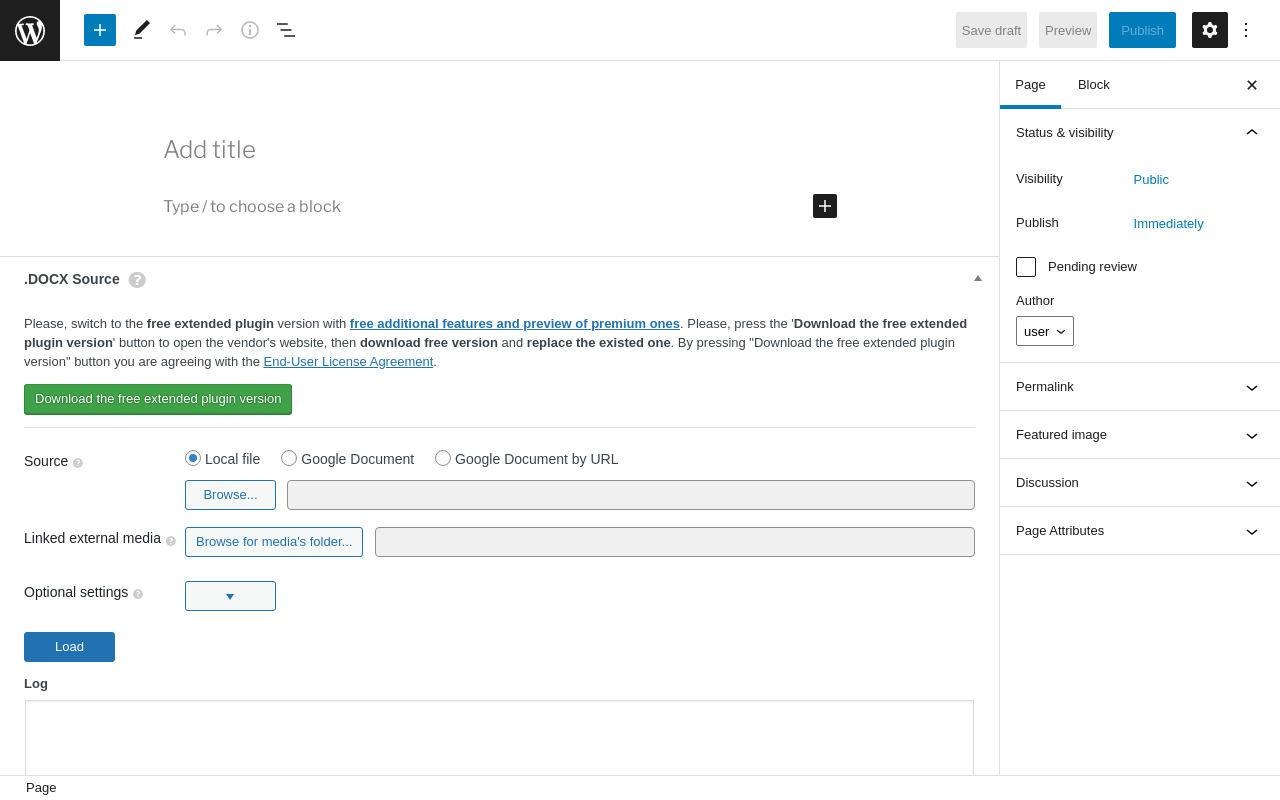Screen dimensions: 1280x800
Task: Enable the Pending review checkbox
Action: tap(1026, 267)
